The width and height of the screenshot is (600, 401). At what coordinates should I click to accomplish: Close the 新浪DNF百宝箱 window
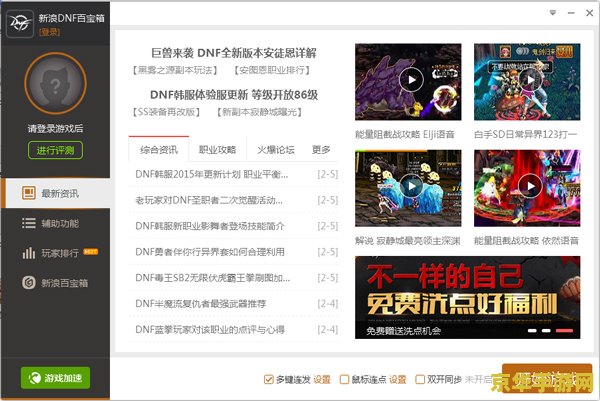pos(590,13)
